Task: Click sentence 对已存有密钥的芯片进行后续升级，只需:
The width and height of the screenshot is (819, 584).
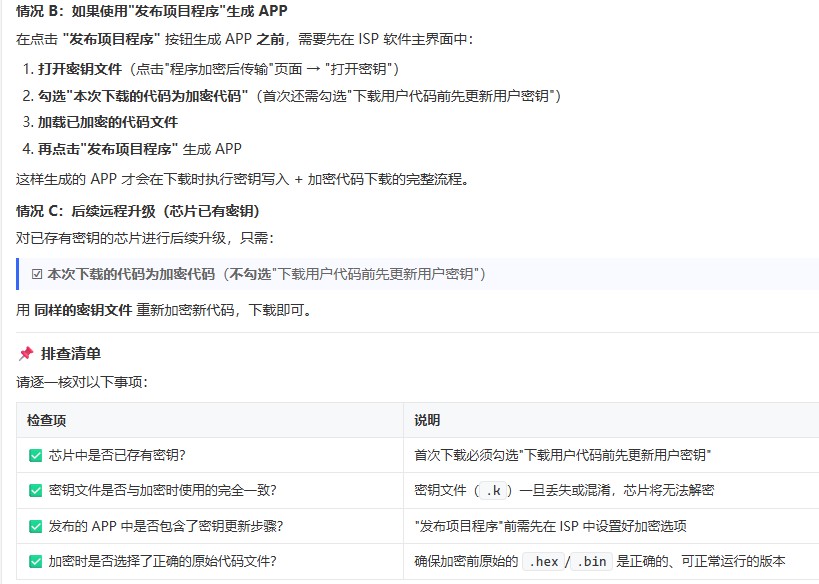Action: pos(145,238)
